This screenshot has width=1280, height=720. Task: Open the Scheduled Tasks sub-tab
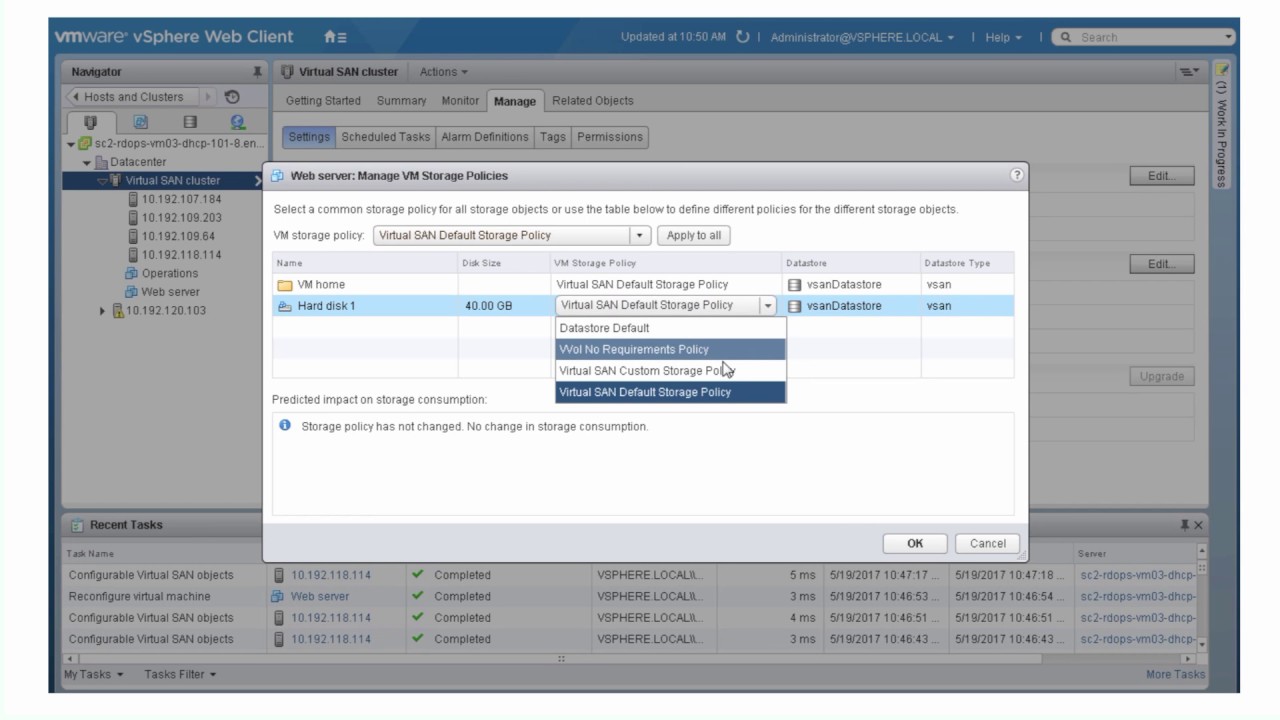pyautogui.click(x=385, y=137)
